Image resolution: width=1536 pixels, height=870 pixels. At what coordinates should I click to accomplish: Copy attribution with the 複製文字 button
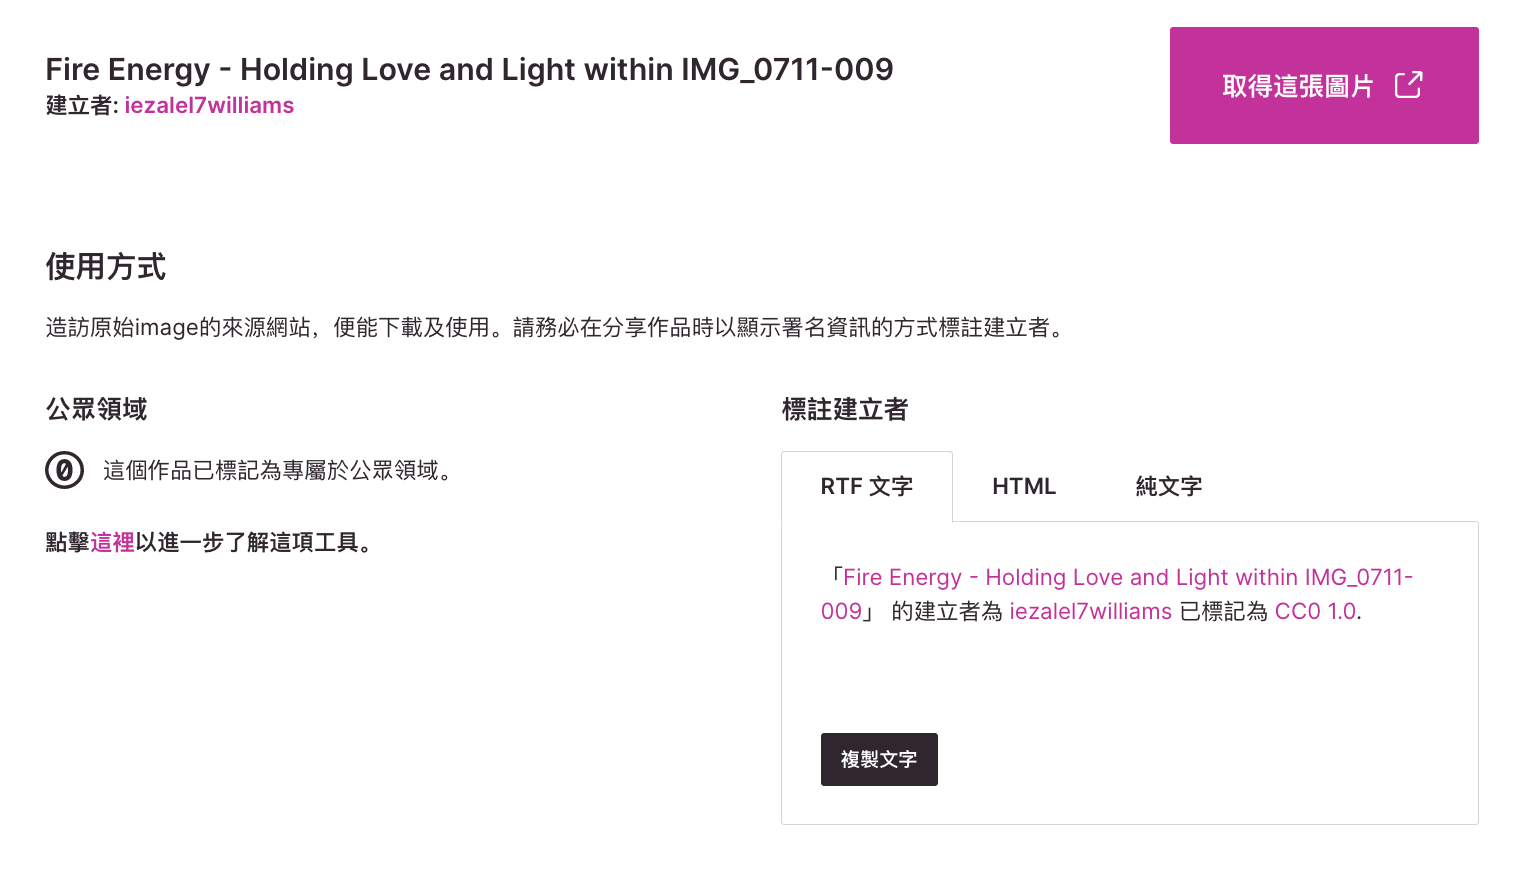(x=879, y=759)
